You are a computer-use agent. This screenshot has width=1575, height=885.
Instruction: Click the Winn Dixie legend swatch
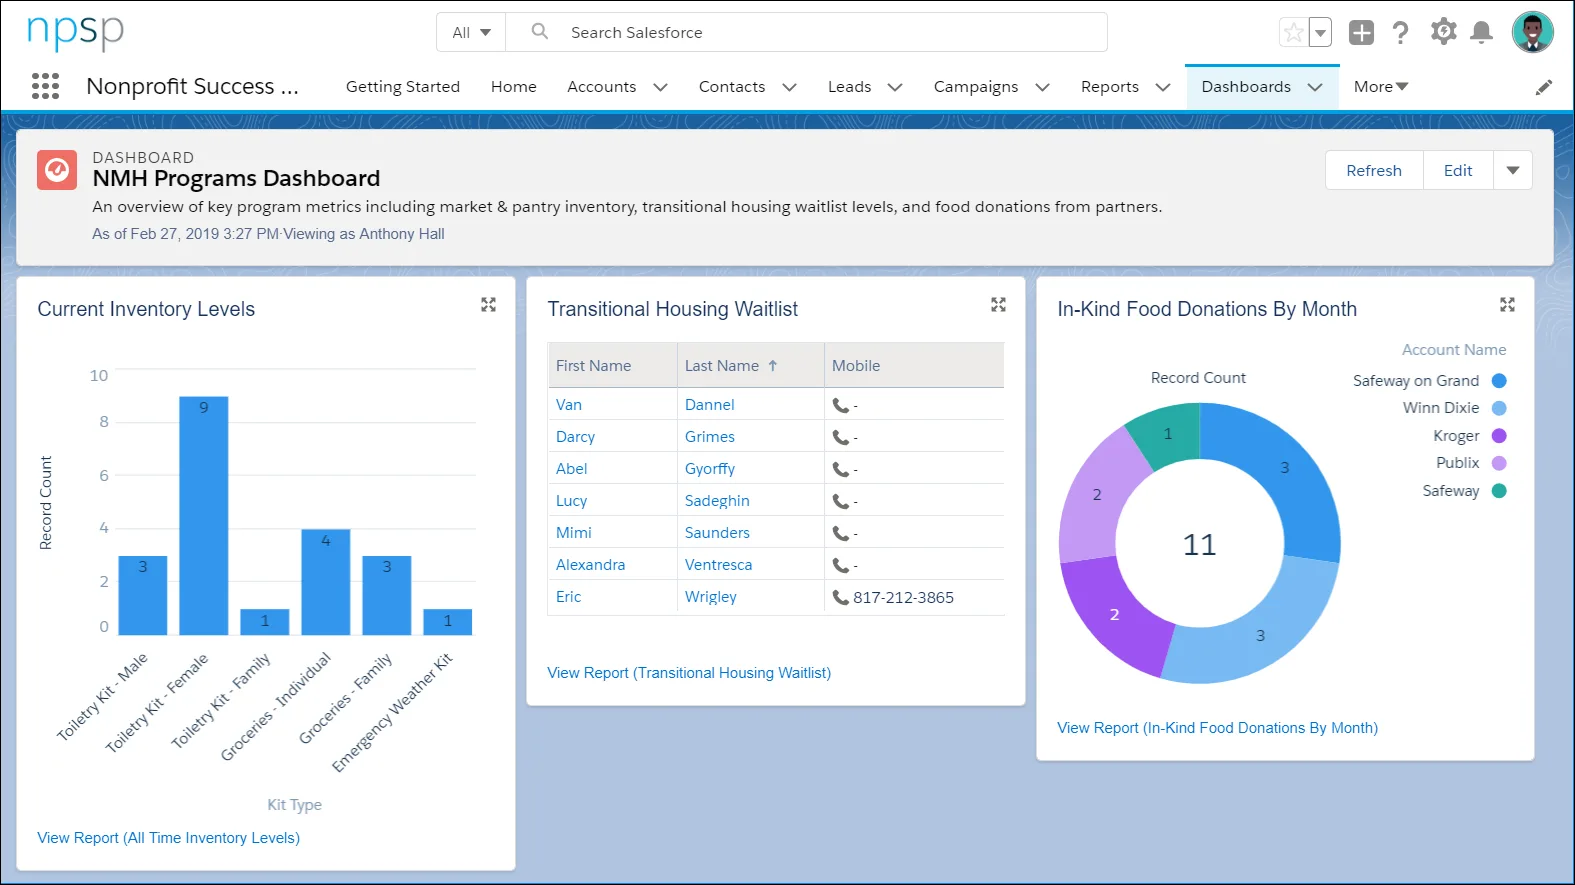1499,408
